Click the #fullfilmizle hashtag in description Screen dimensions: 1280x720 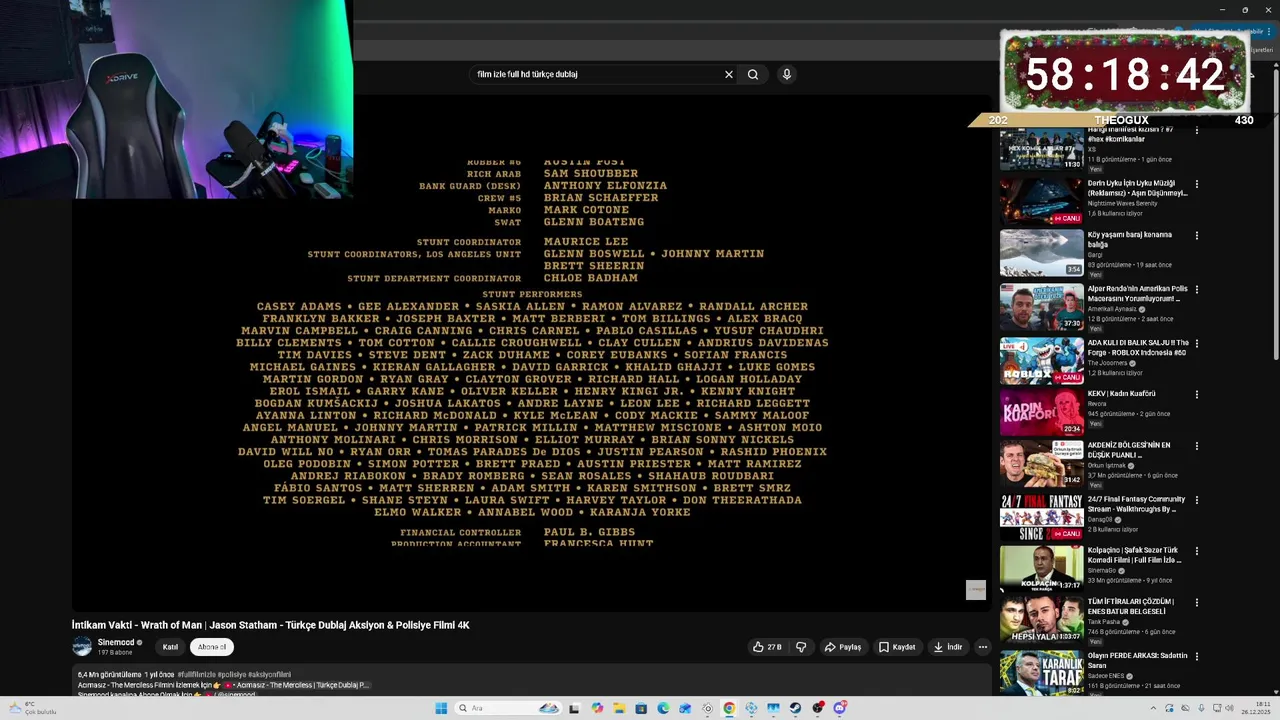coord(197,675)
